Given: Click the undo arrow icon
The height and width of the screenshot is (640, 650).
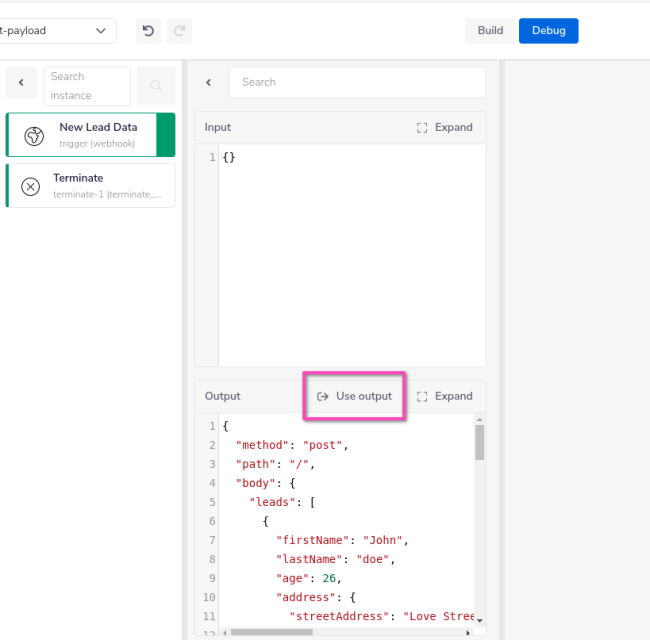Looking at the screenshot, I should 148,31.
